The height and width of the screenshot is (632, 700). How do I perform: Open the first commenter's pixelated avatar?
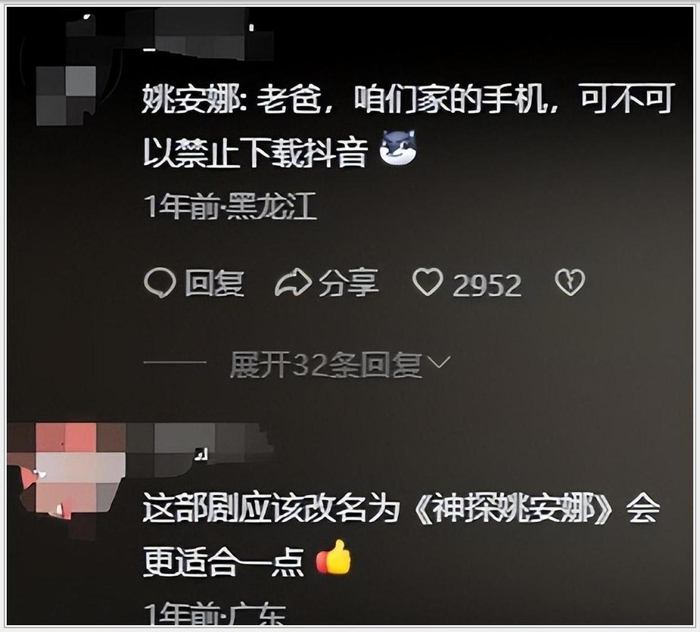pos(66,96)
